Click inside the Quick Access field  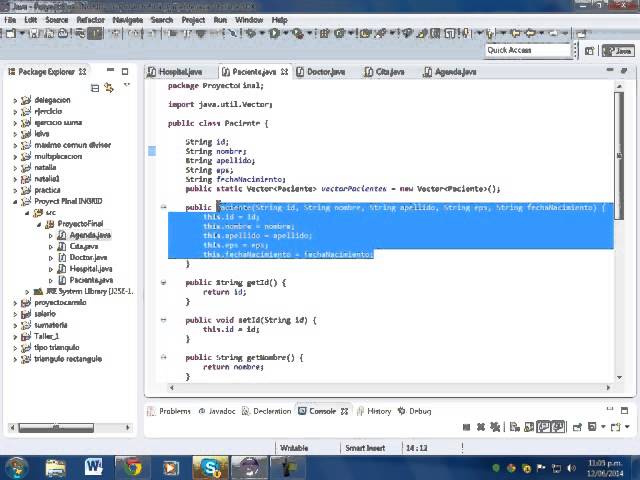click(x=528, y=50)
